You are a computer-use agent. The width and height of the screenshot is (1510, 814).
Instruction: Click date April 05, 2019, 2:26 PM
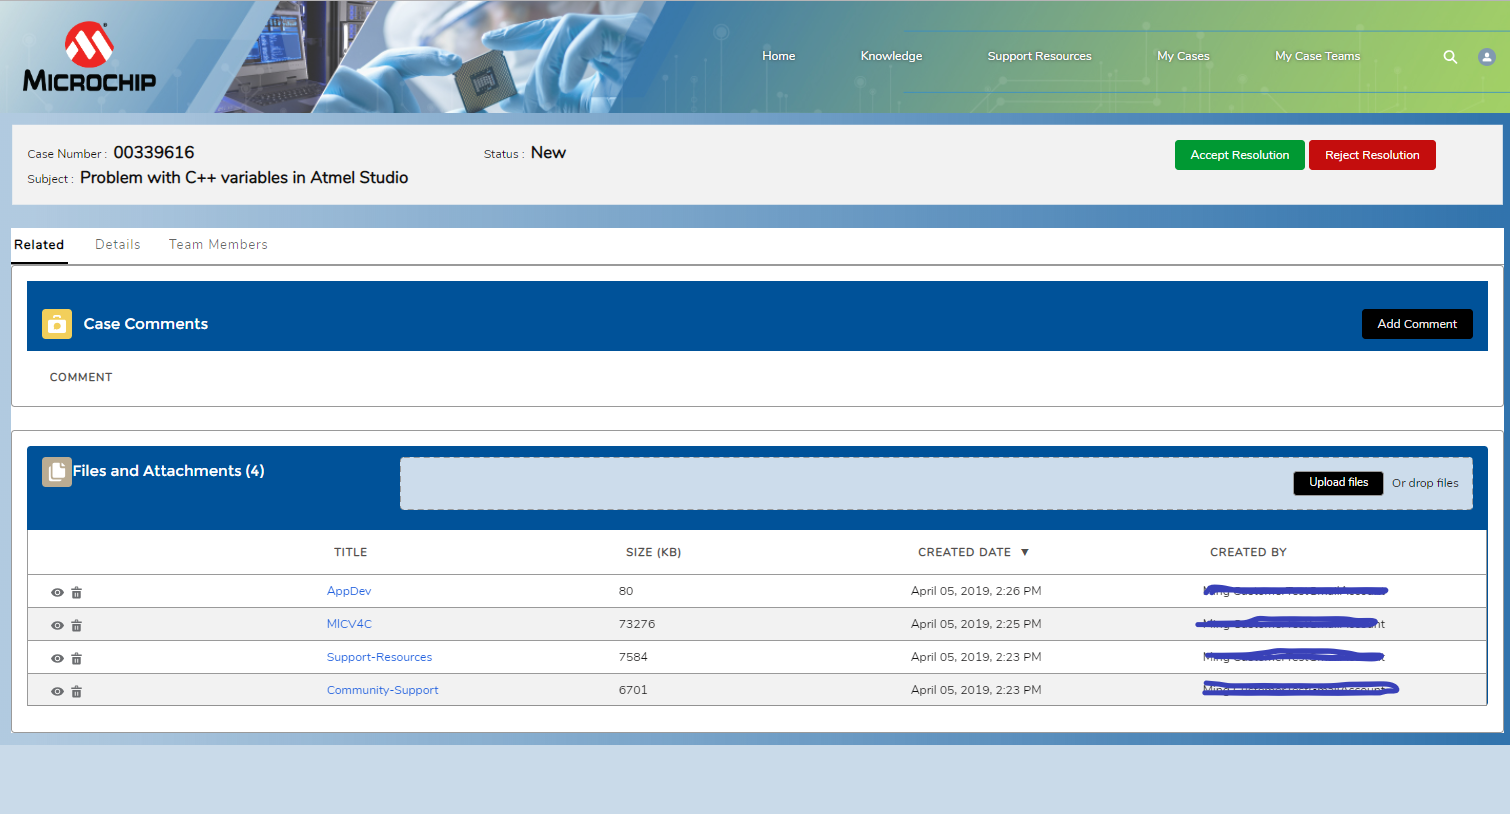976,591
